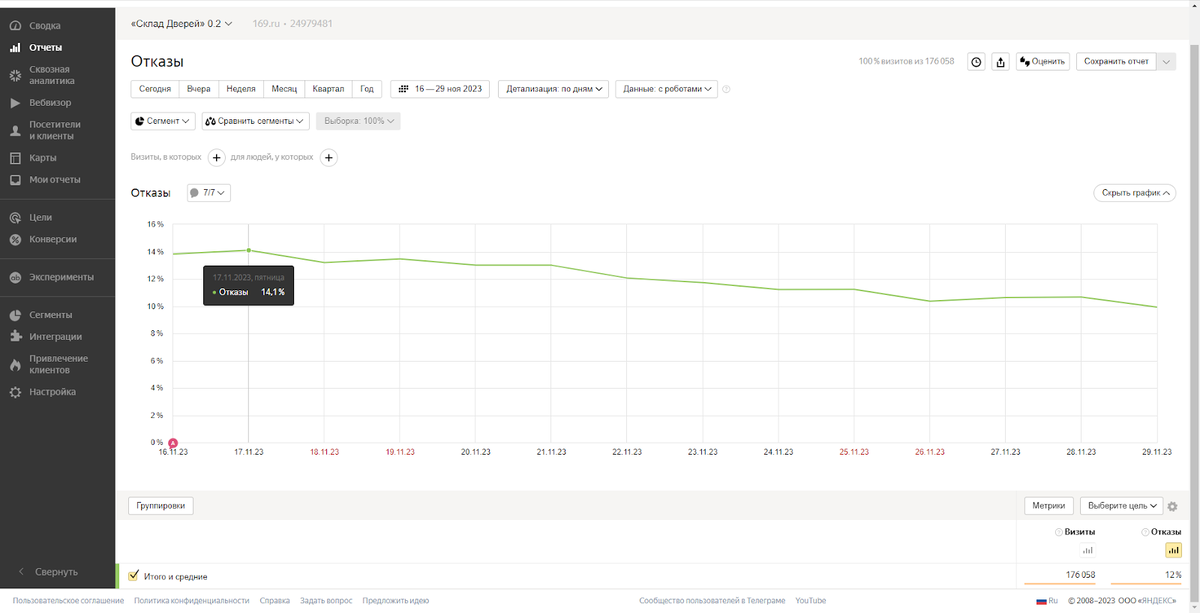Screen dimensions: 1200x613
Task: Select the Месяц period
Action: [284, 89]
